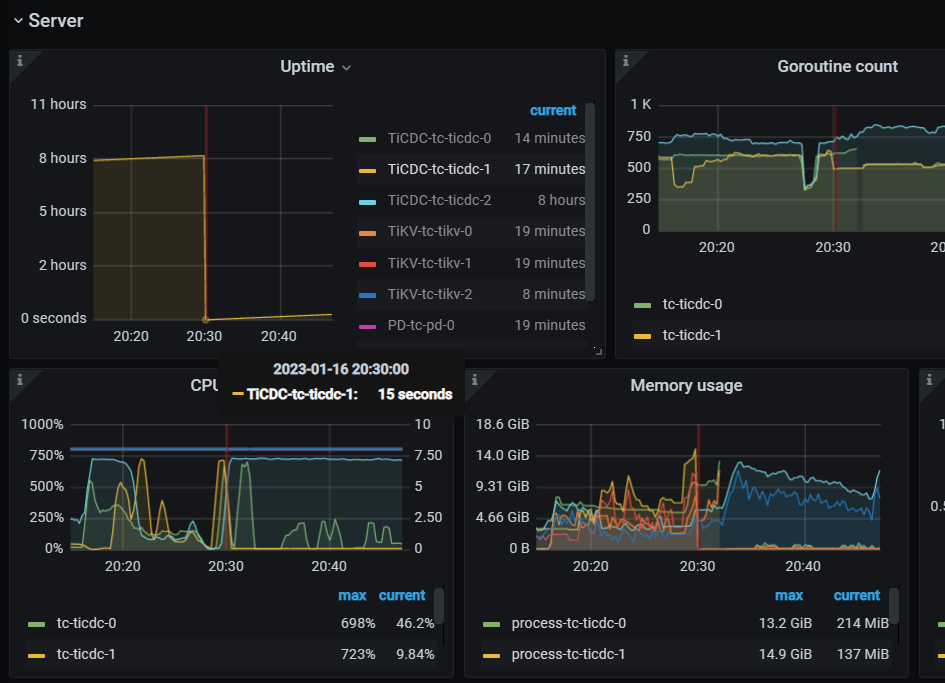Click the resize handle of the Uptime panel
Screen dimensions: 945x683
[x=596, y=350]
